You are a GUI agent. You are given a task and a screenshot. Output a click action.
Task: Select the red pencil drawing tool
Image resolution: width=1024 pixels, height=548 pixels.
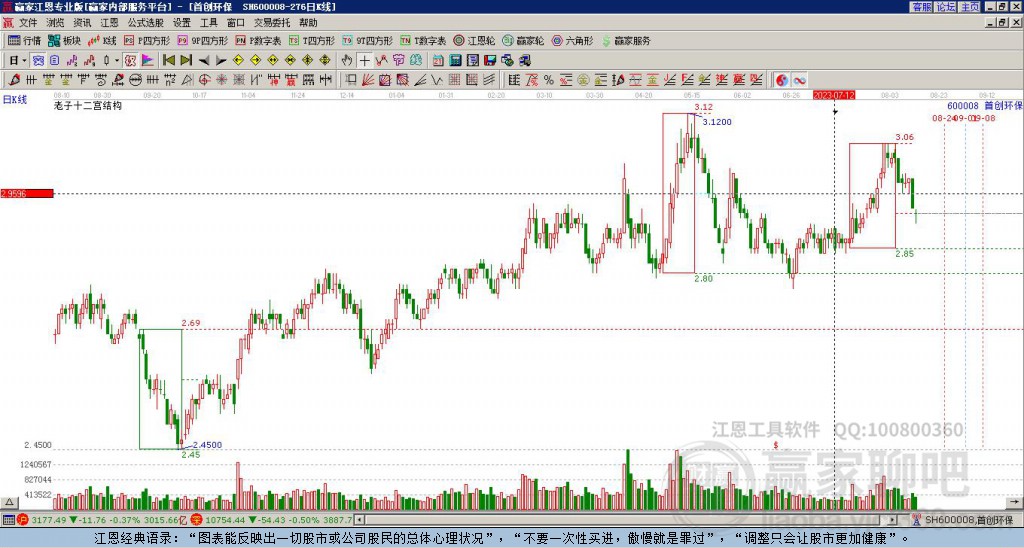14,80
